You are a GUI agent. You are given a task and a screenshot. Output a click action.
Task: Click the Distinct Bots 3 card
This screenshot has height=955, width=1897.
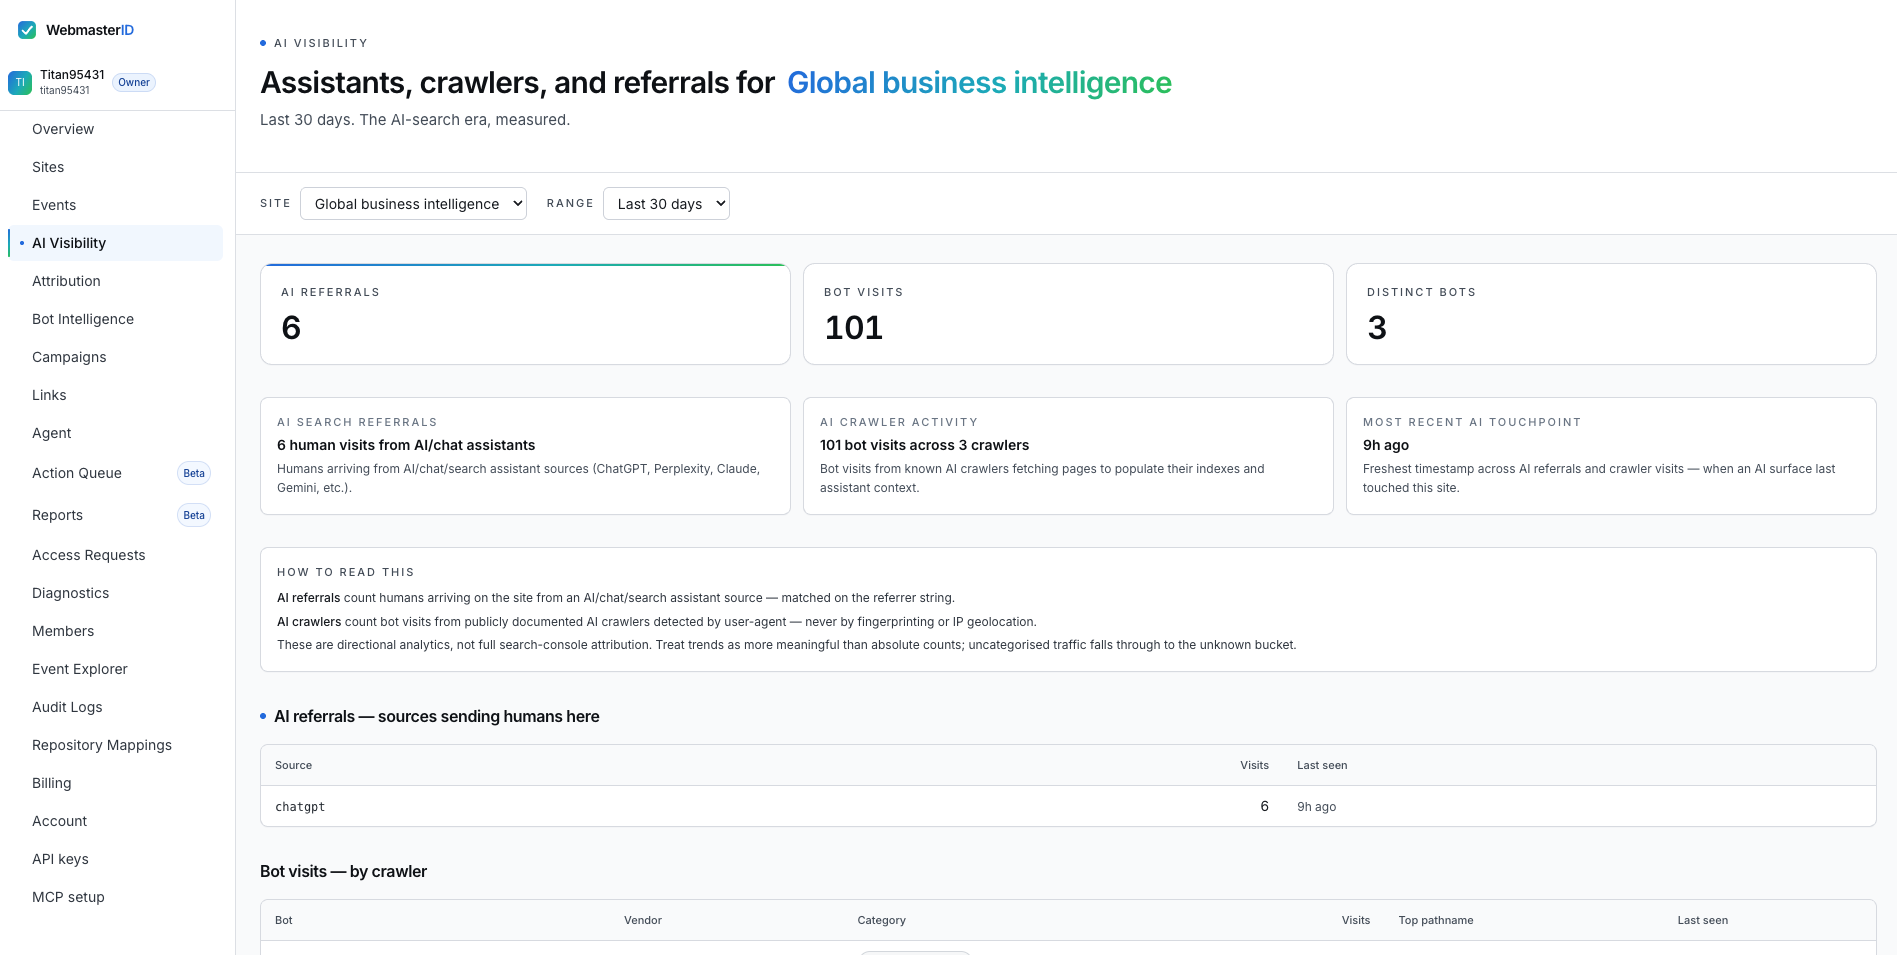1611,314
